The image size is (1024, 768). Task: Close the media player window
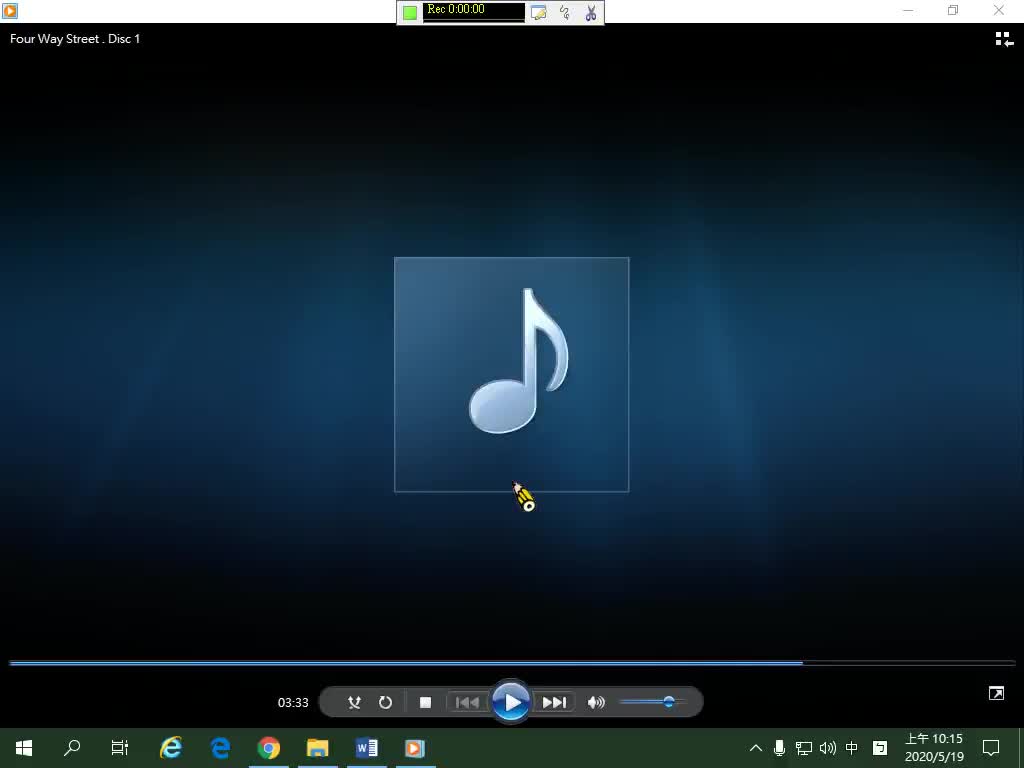(999, 10)
